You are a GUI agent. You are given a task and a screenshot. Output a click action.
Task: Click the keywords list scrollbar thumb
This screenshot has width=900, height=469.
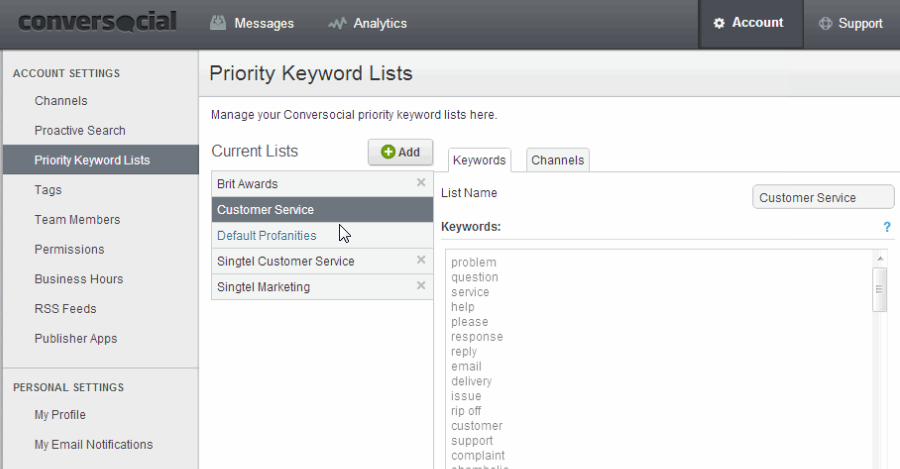879,289
